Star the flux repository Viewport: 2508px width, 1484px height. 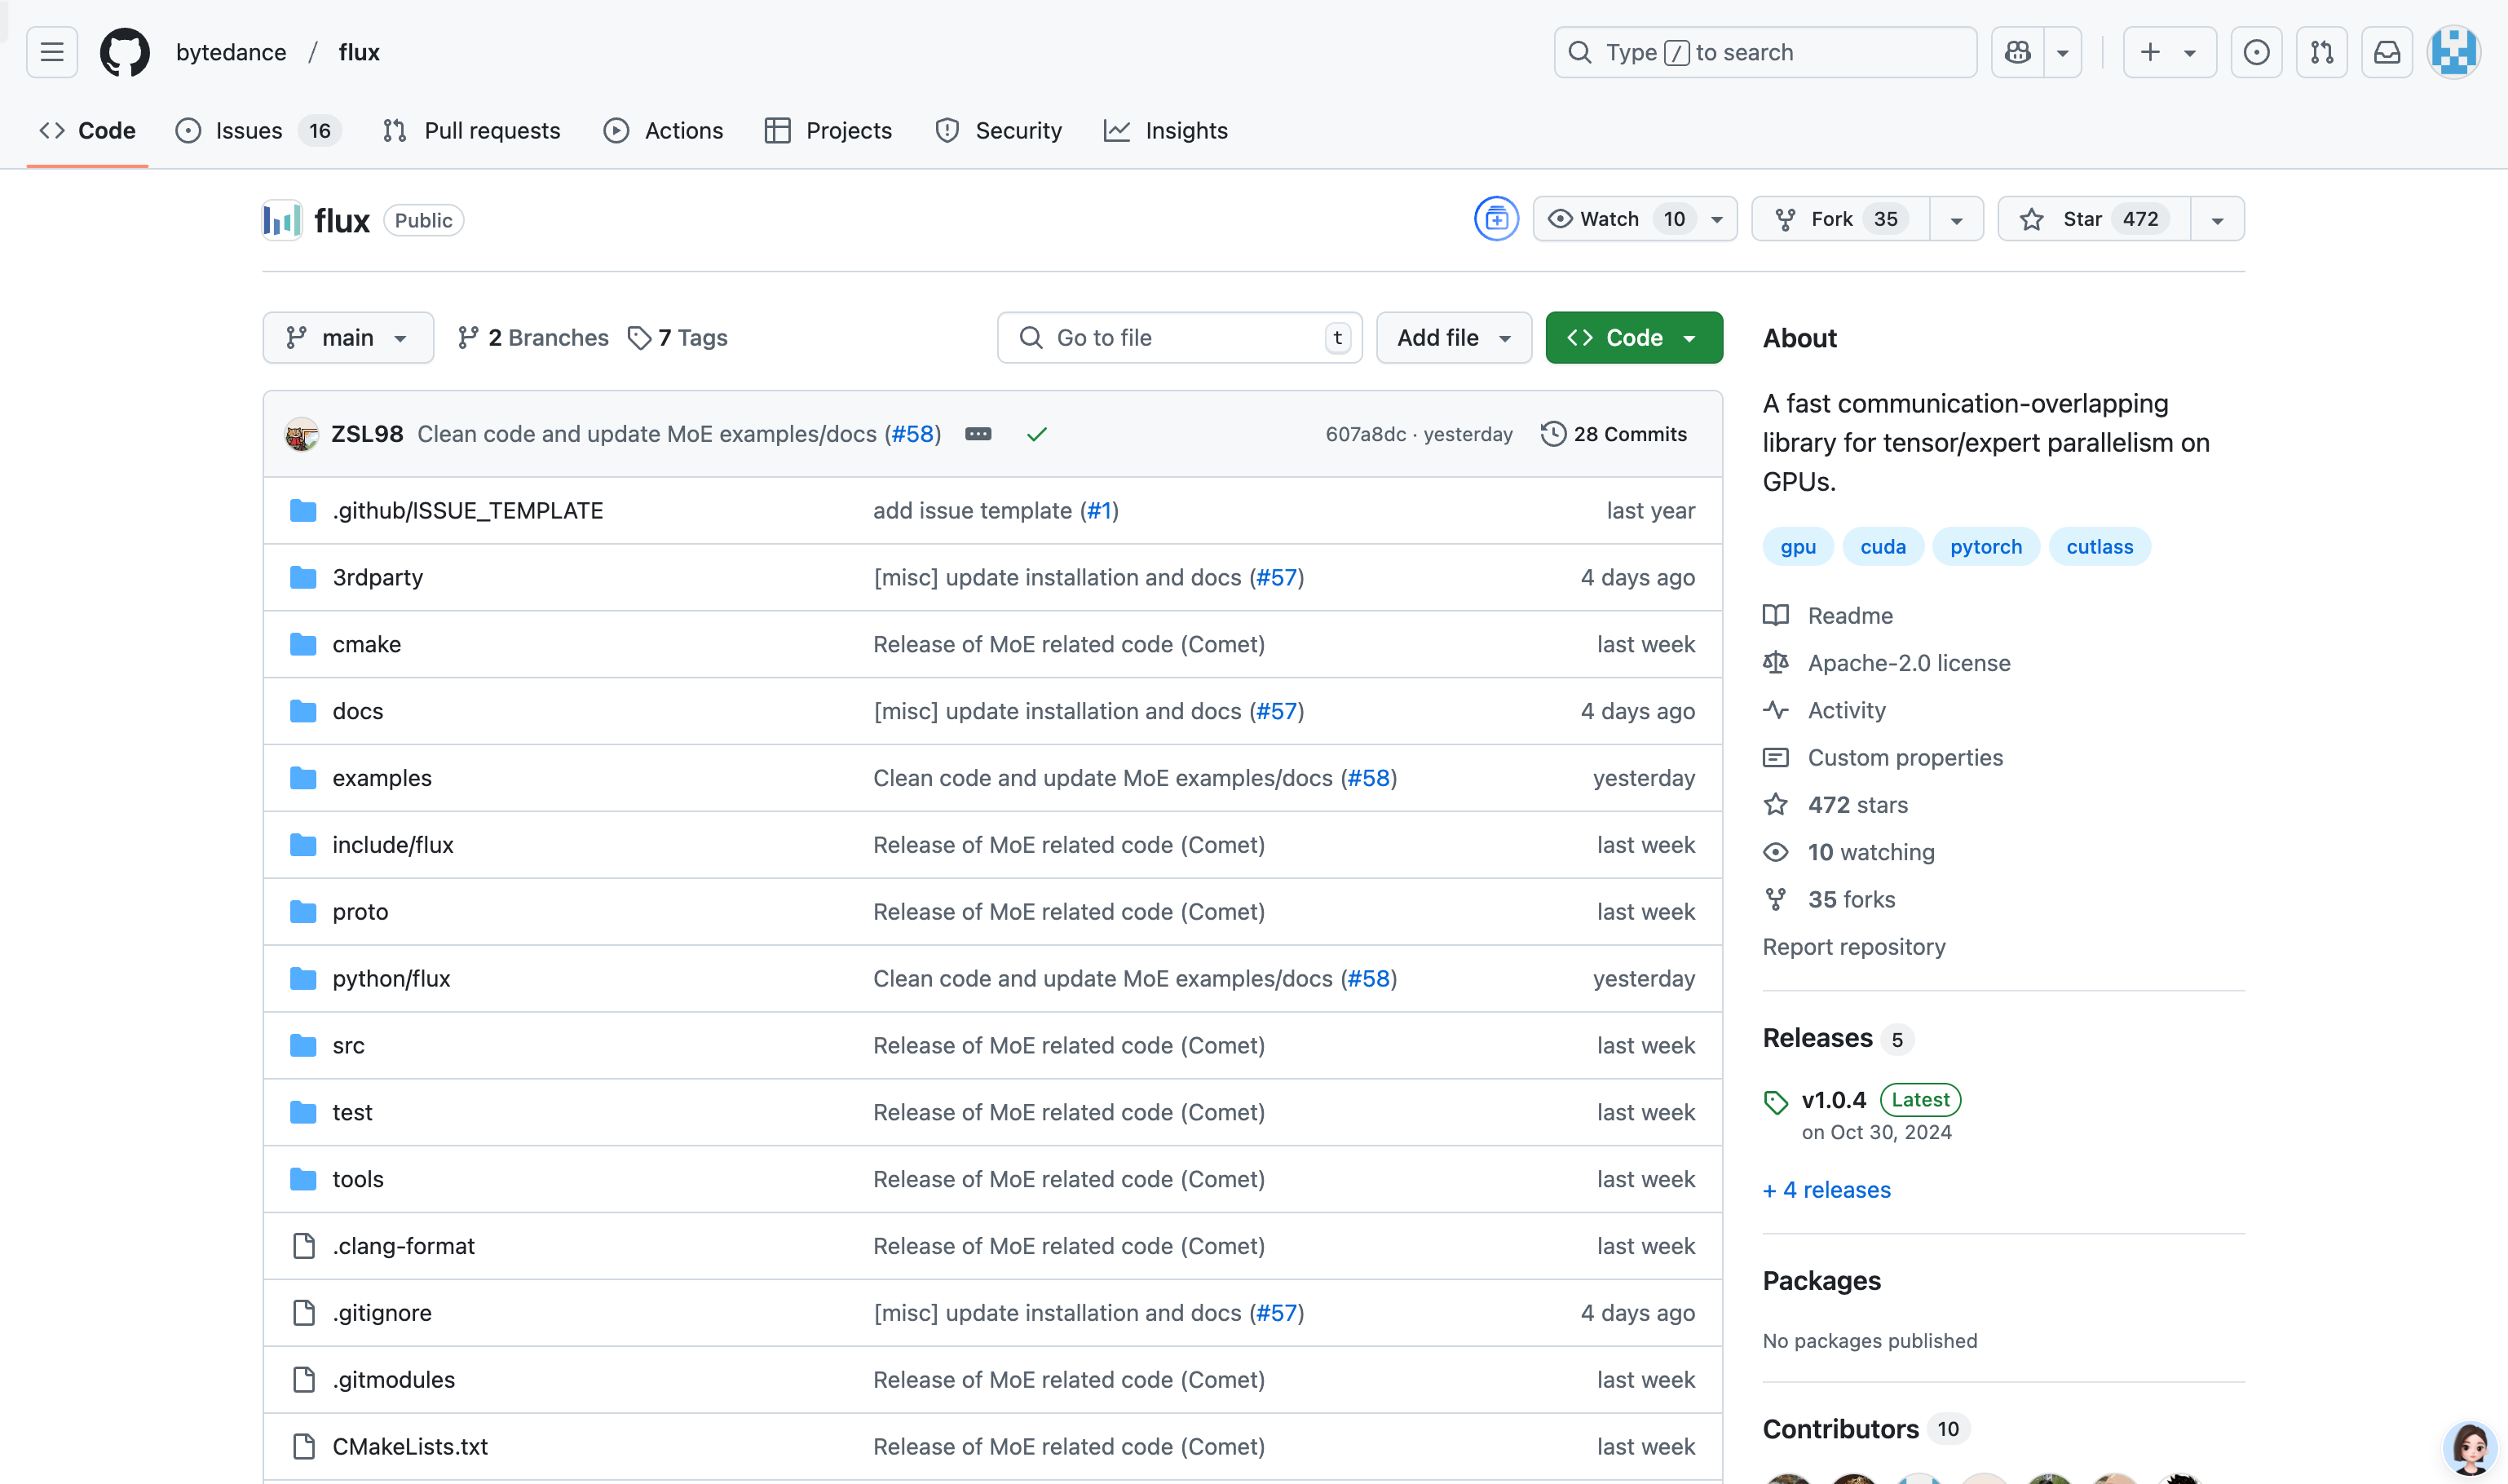pos(2094,219)
